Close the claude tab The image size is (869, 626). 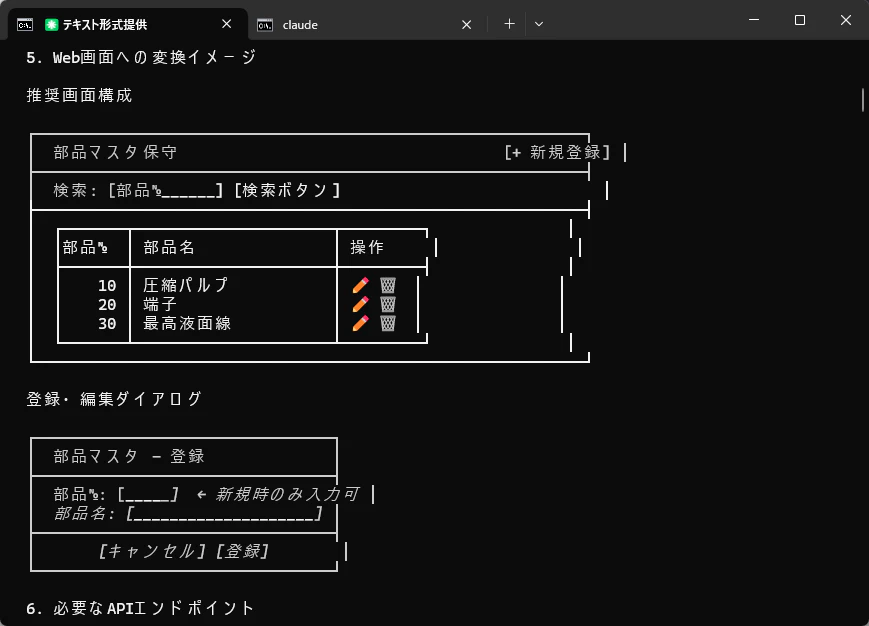coord(467,24)
